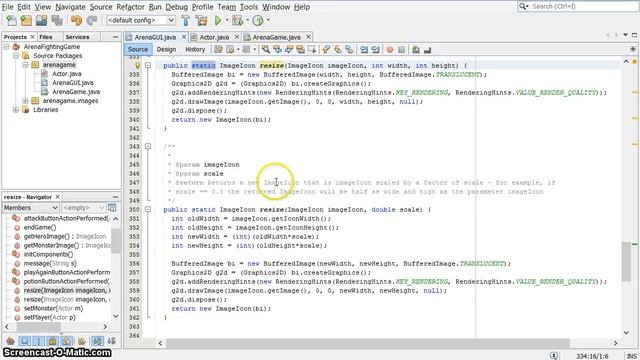
Task: Toggle Show Inner Classes filter in Navigator
Action: [67, 341]
